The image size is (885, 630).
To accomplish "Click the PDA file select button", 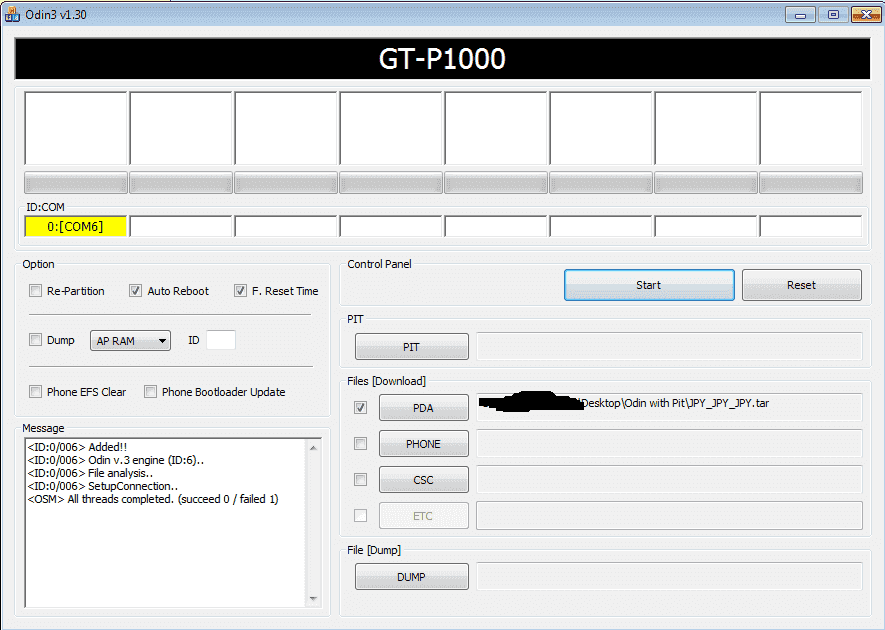I will [423, 408].
